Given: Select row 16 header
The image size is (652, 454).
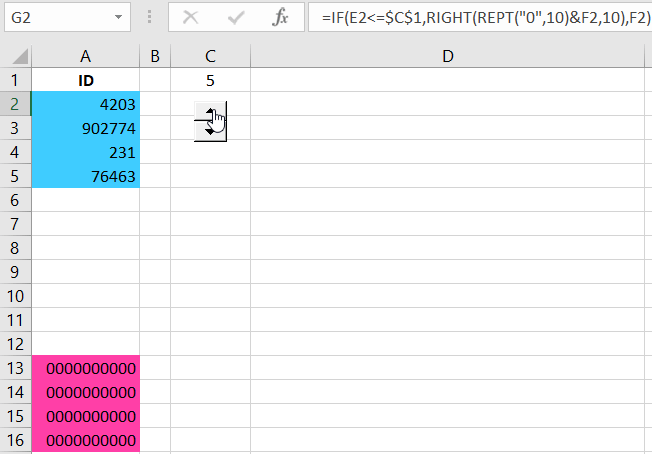Looking at the screenshot, I should pyautogui.click(x=15, y=440).
